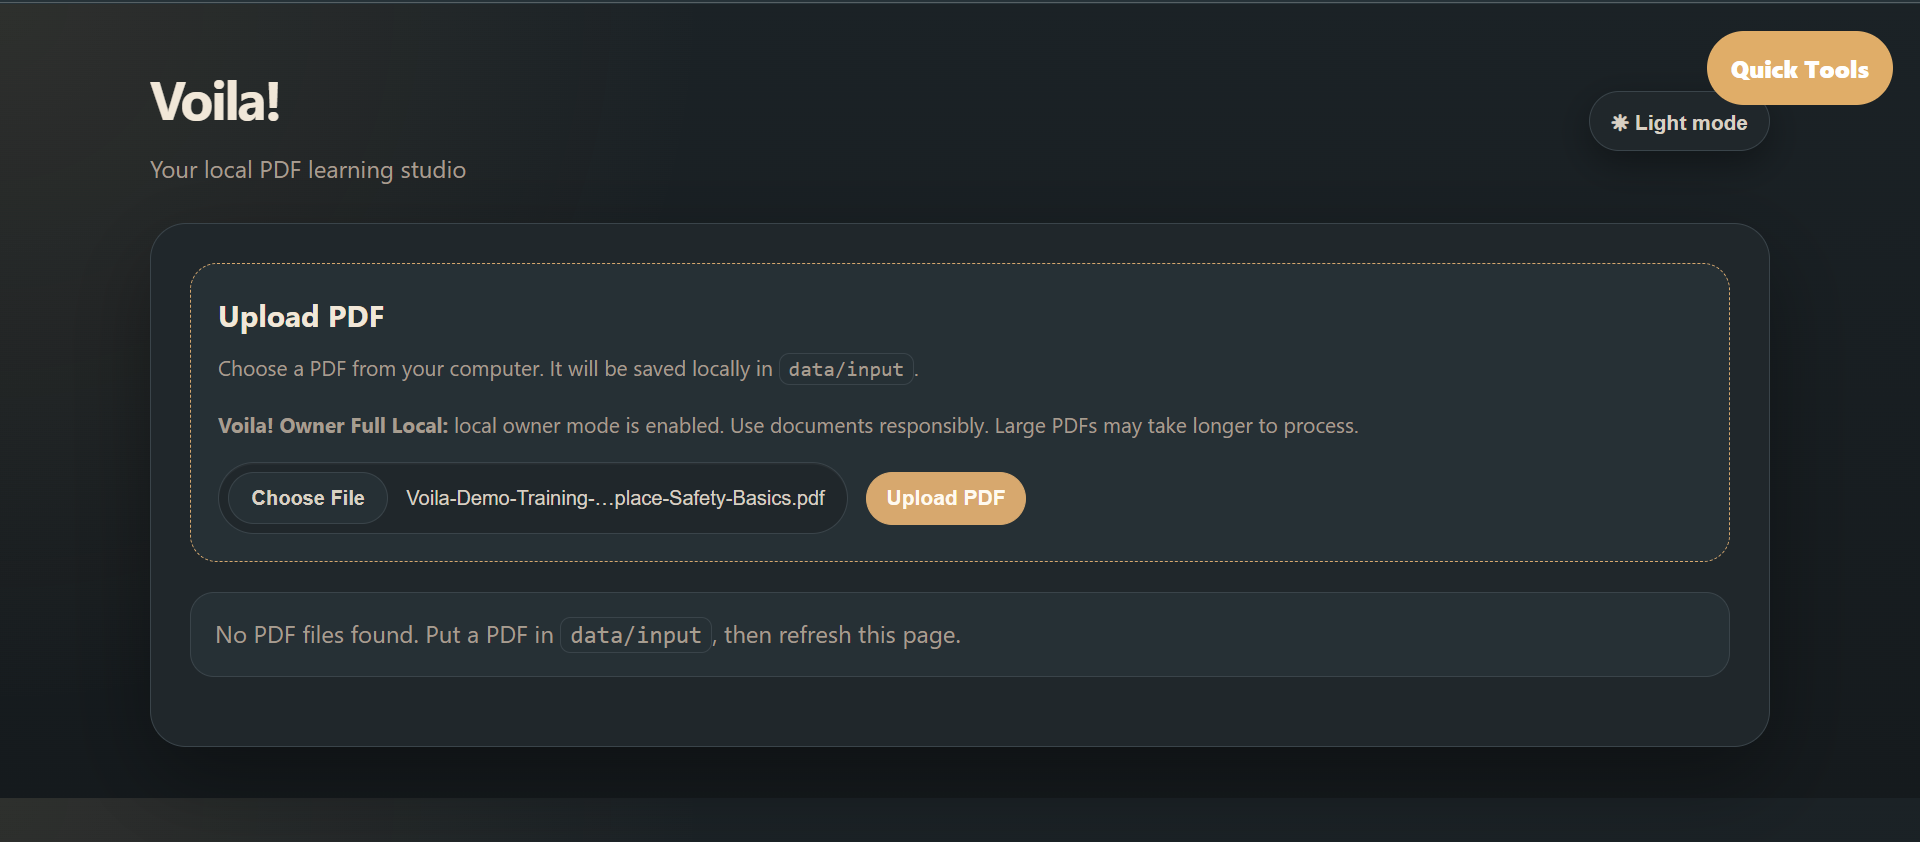
Task: Click the orange Upload PDF button
Action: (945, 498)
